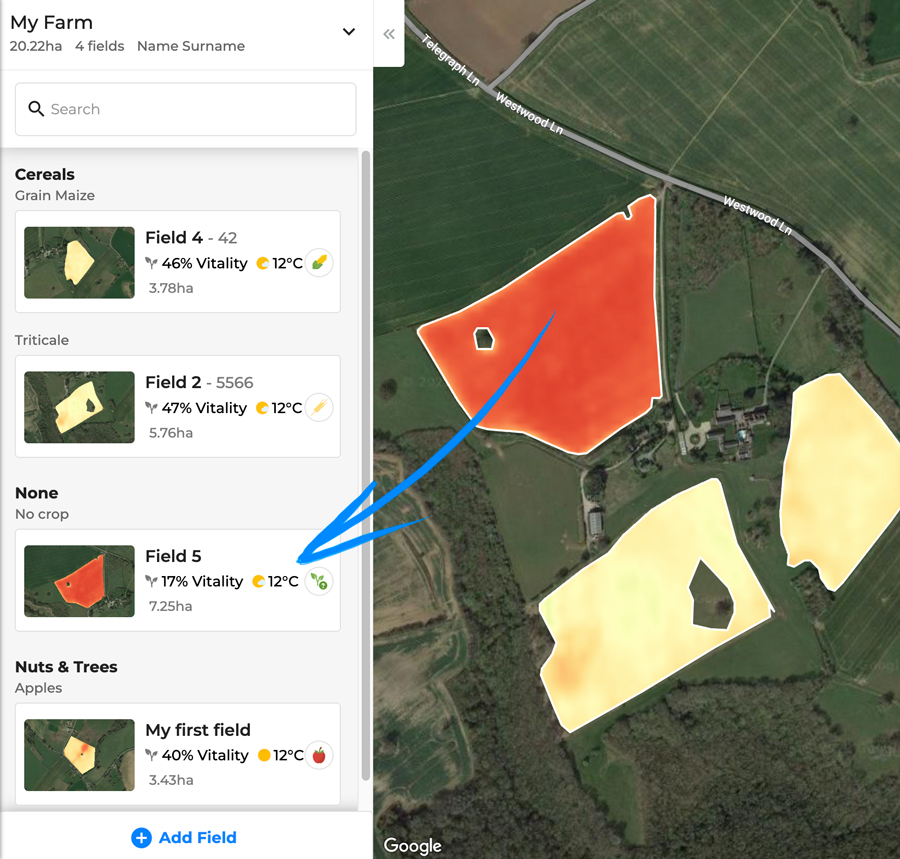Click inside the Search field
Viewport: 900px width, 859px height.
[x=185, y=109]
